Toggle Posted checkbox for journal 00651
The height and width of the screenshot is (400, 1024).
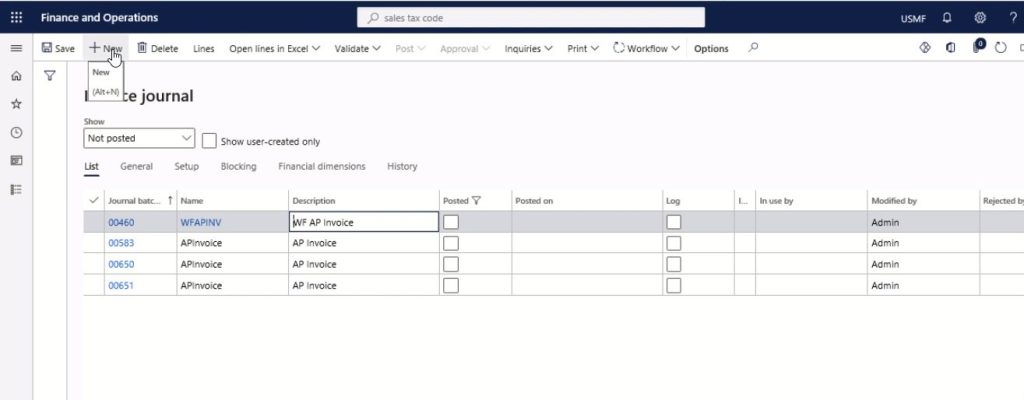click(x=451, y=286)
